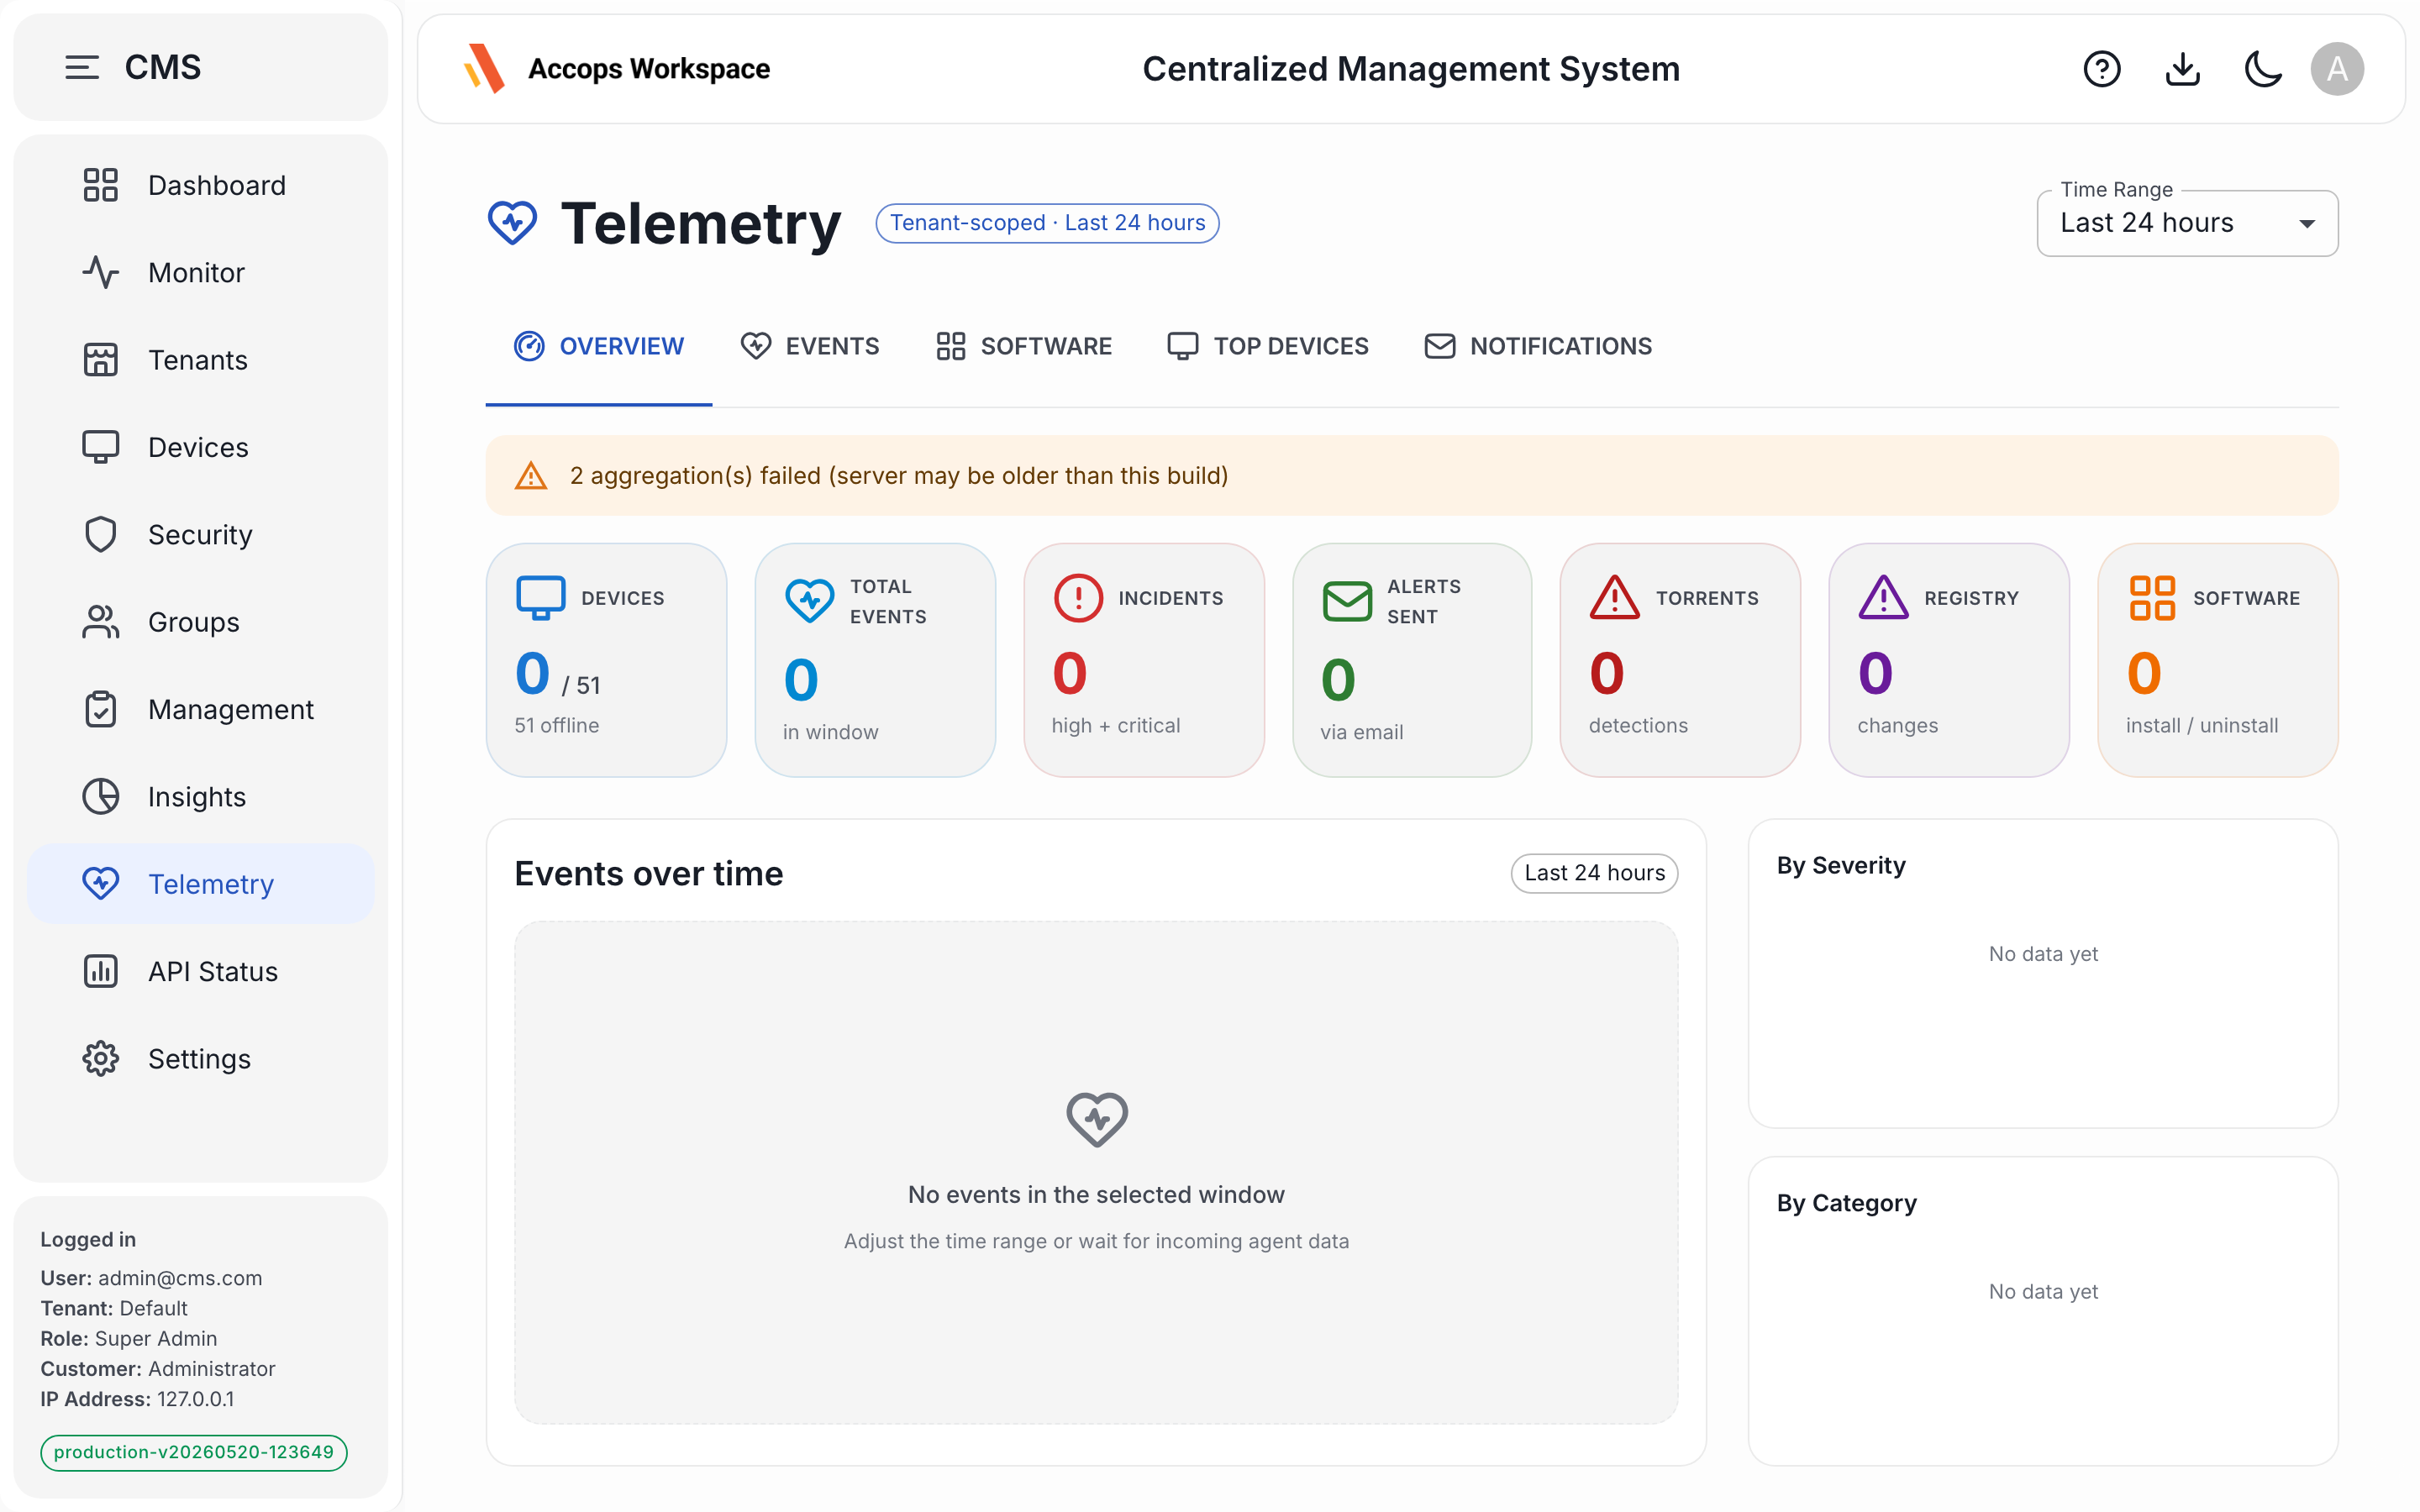This screenshot has height=1512, width=2420.
Task: Click the 'install / uninstall' caption
Action: (x=2202, y=725)
